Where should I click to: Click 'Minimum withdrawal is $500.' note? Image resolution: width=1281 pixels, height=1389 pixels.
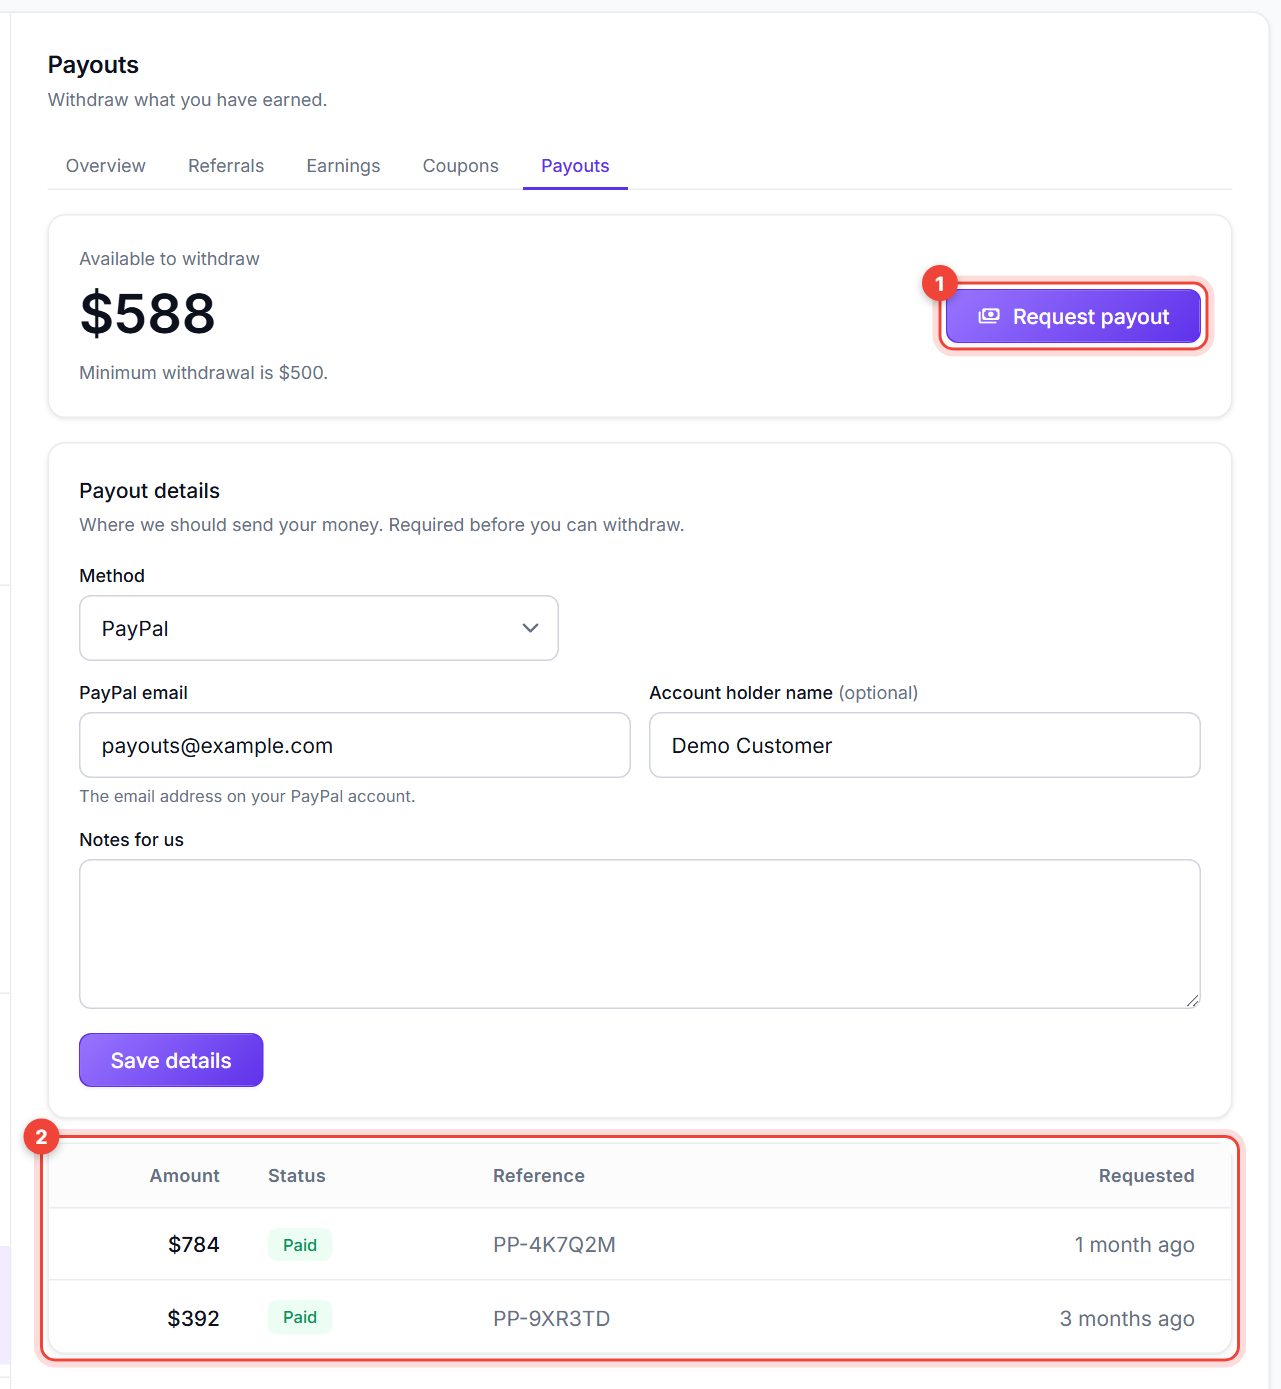click(x=204, y=373)
